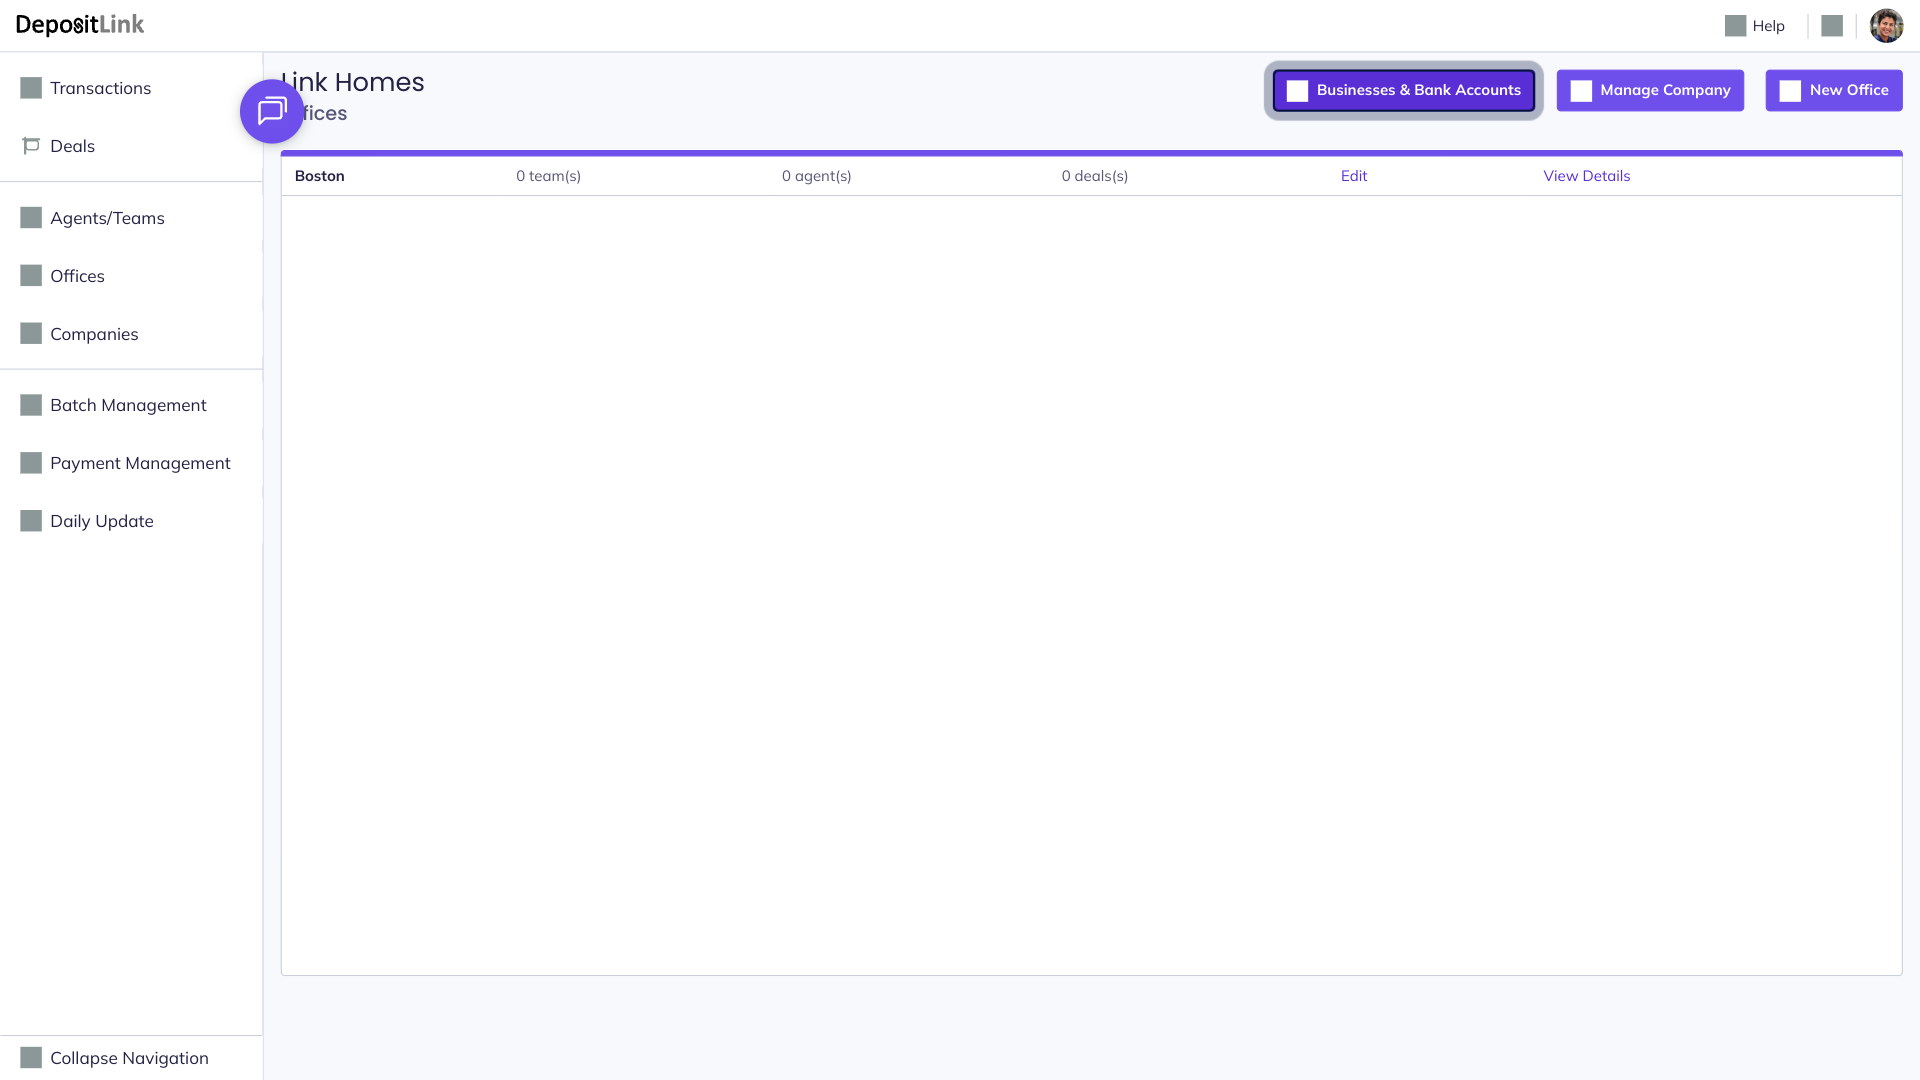Click the Agents/Teams sidebar icon
Viewport: 1920px width, 1080px height.
coord(31,218)
